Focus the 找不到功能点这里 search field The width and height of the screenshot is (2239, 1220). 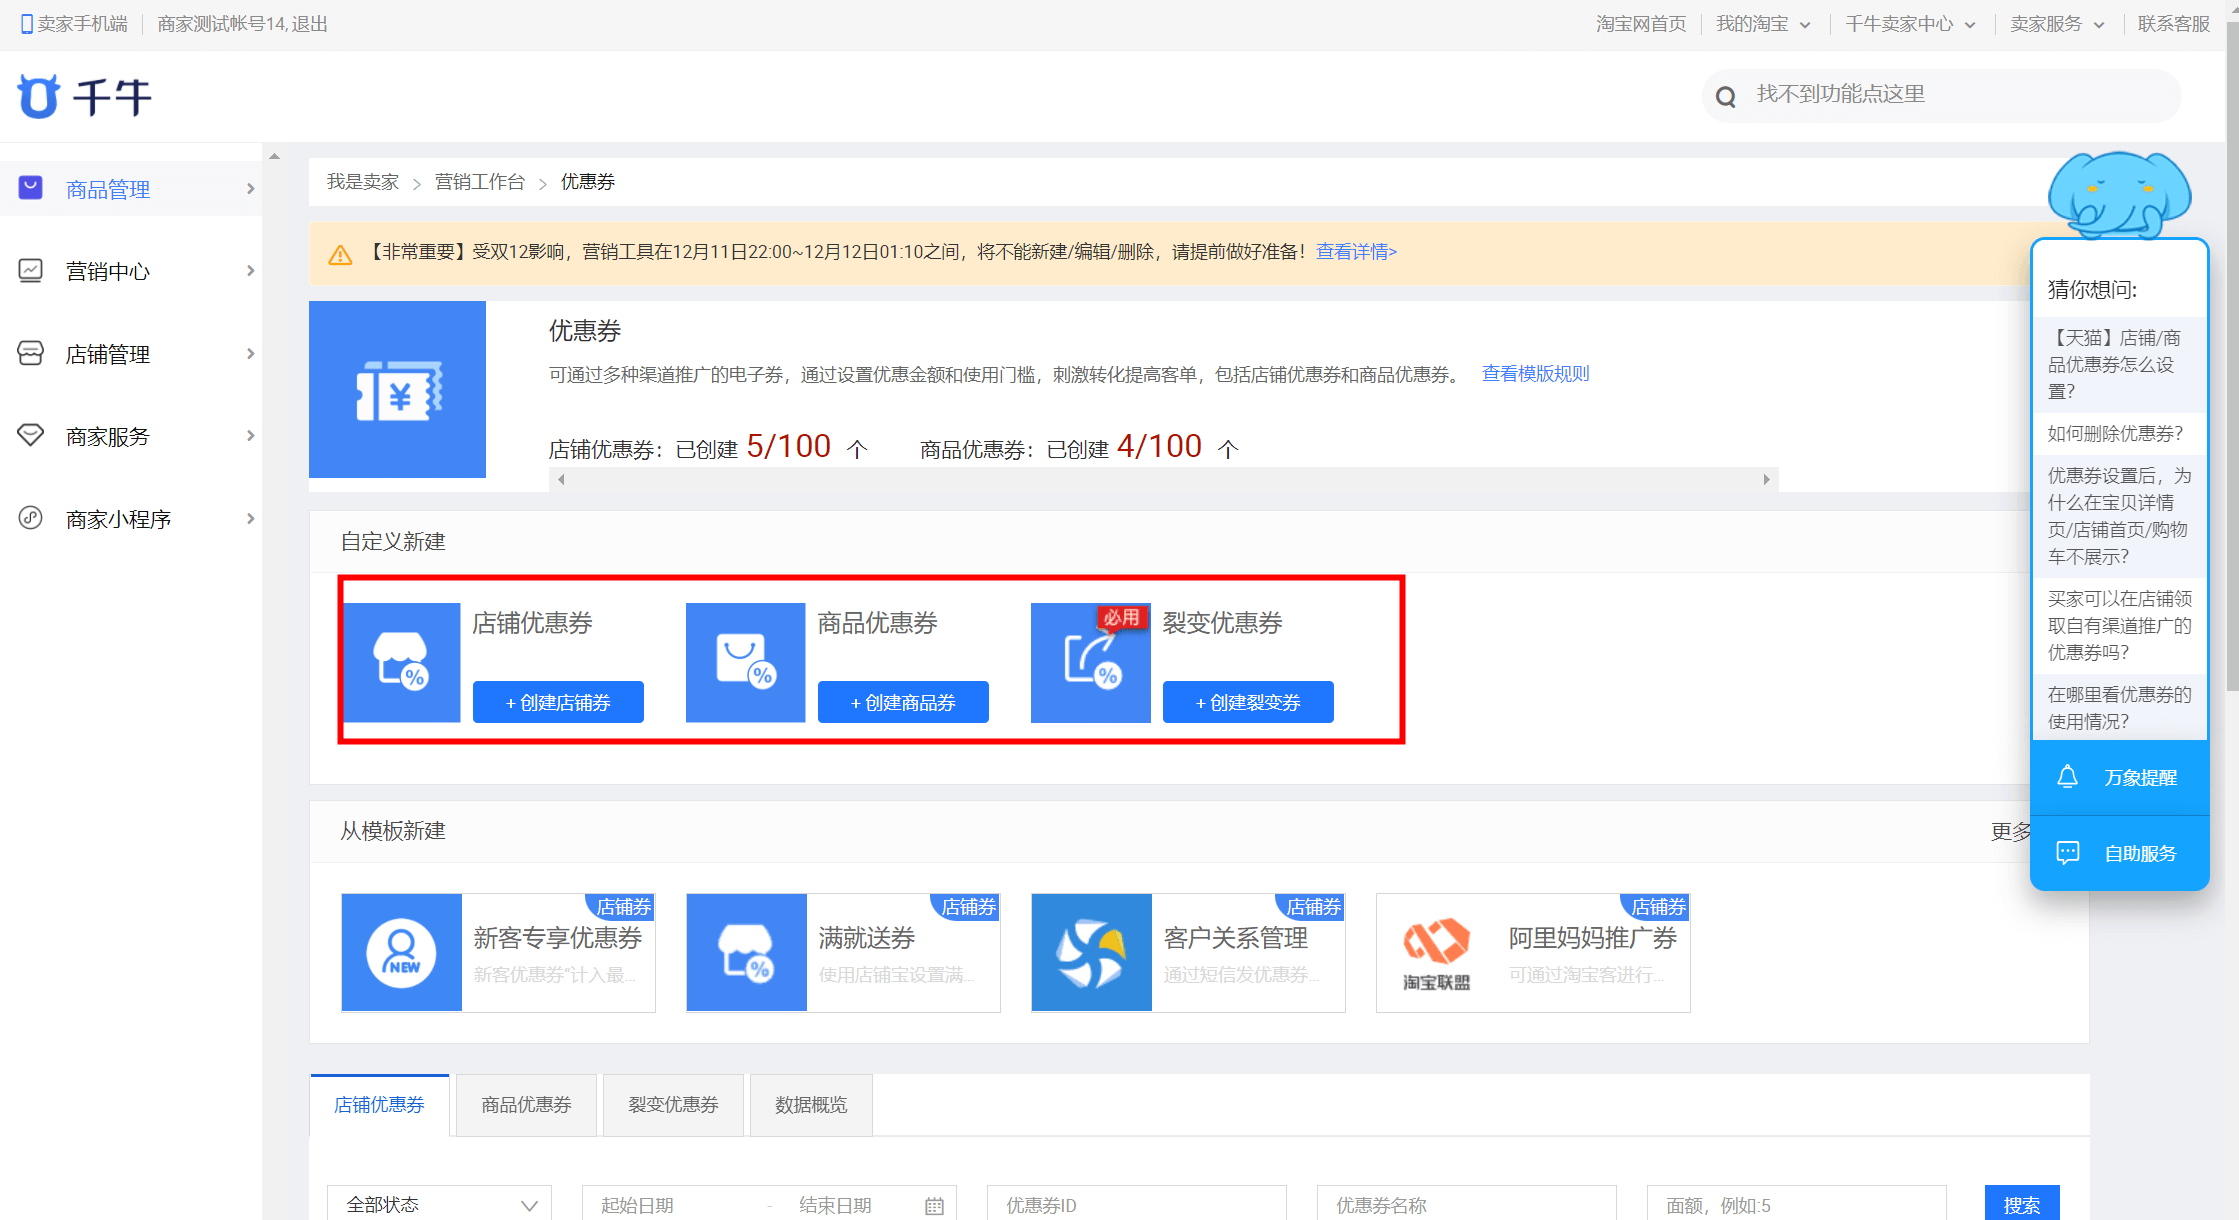(1941, 95)
